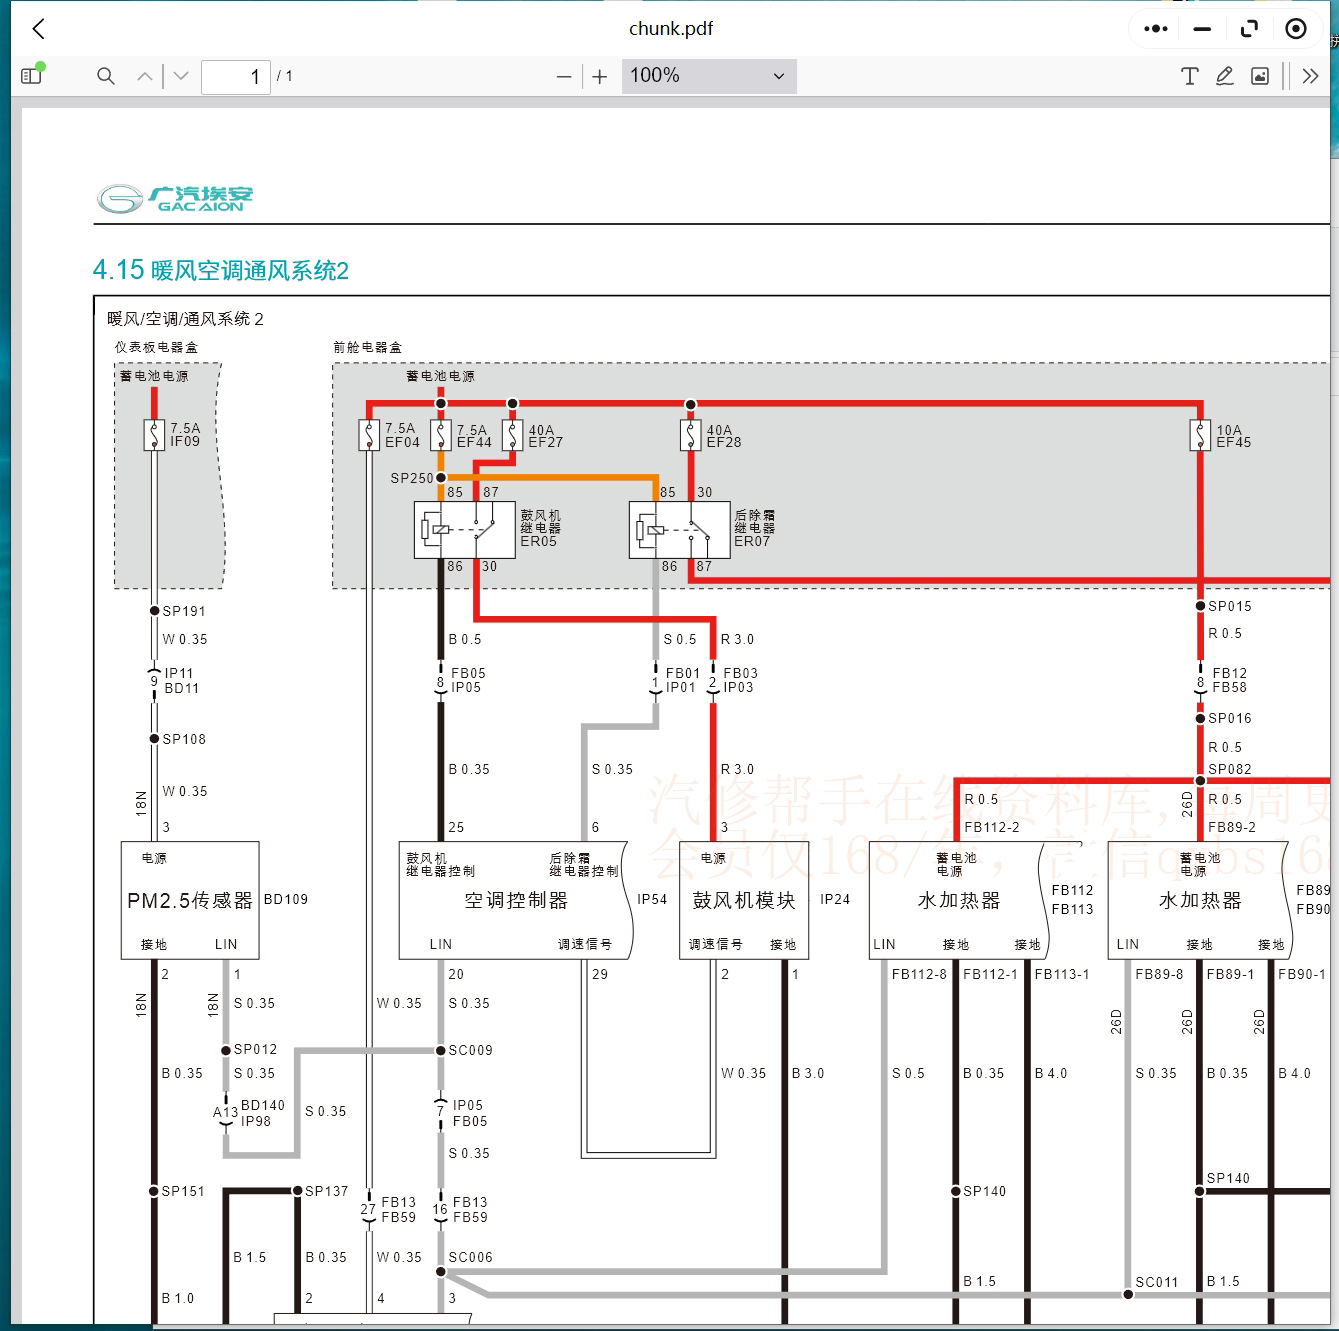The image size is (1339, 1331).
Task: Expand the hidden tools with double chevron
Action: coord(1310,75)
